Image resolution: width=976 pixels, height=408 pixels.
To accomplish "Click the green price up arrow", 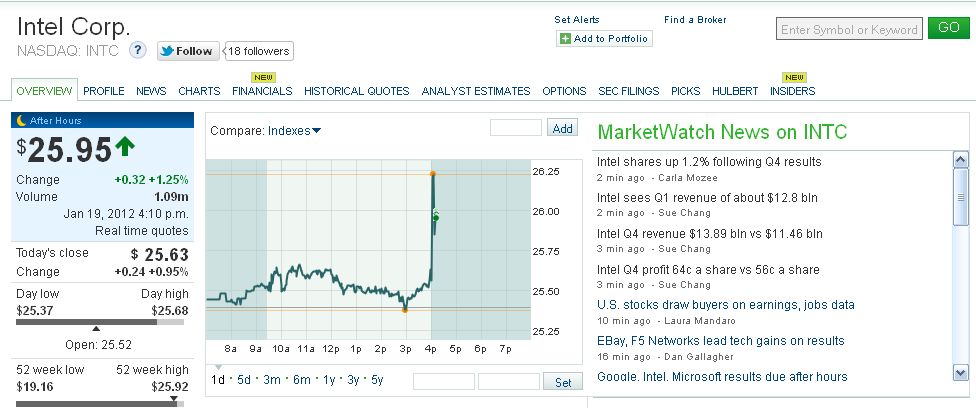I will [x=125, y=147].
